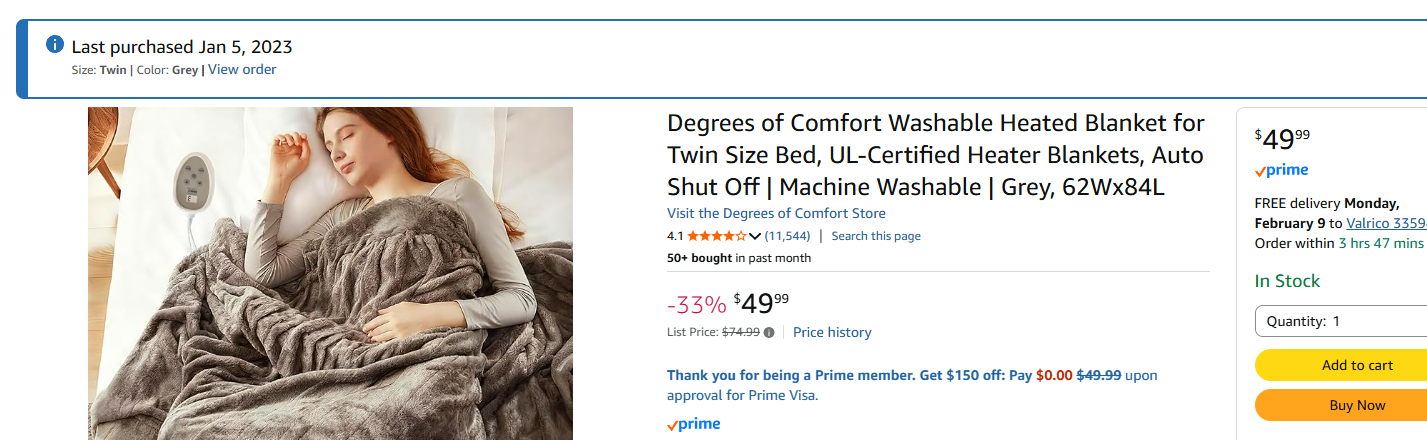Click the Prime logo below the Prime Visa offer
The height and width of the screenshot is (440, 1427).
693,424
